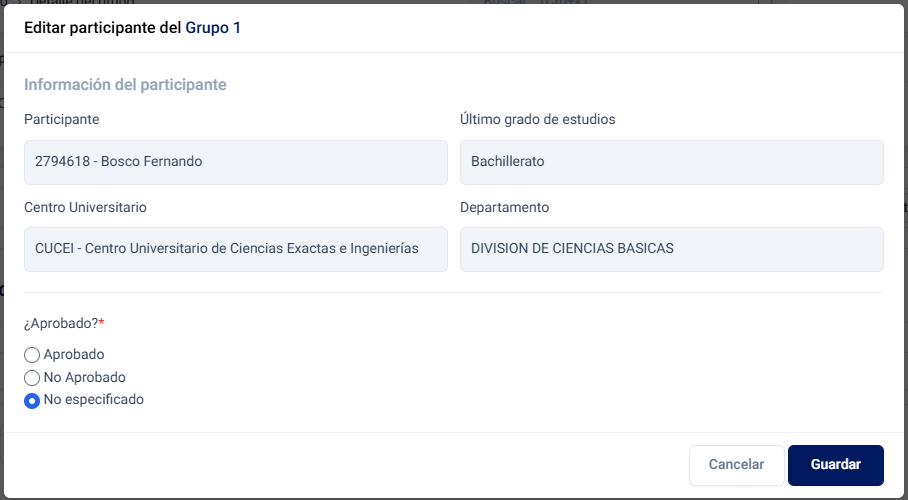Click the Participante field with Bosco Fernando

(236, 162)
